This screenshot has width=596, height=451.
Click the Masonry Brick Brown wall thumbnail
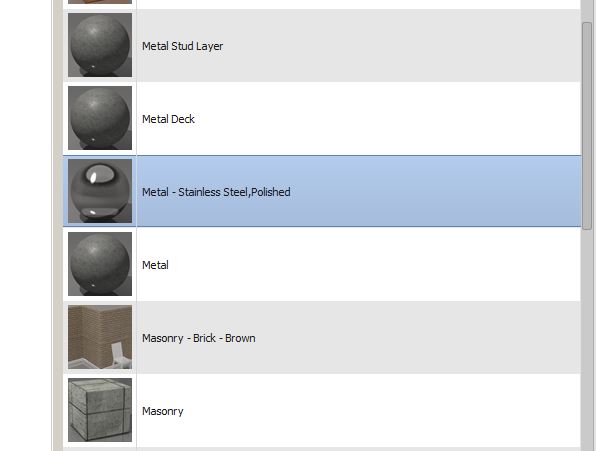point(100,337)
